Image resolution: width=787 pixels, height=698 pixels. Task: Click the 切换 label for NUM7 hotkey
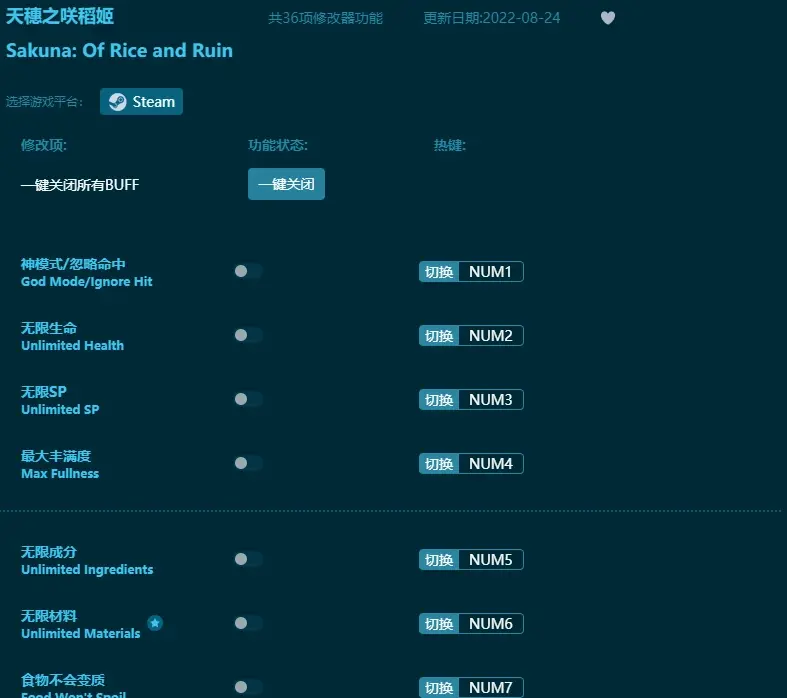click(x=439, y=687)
